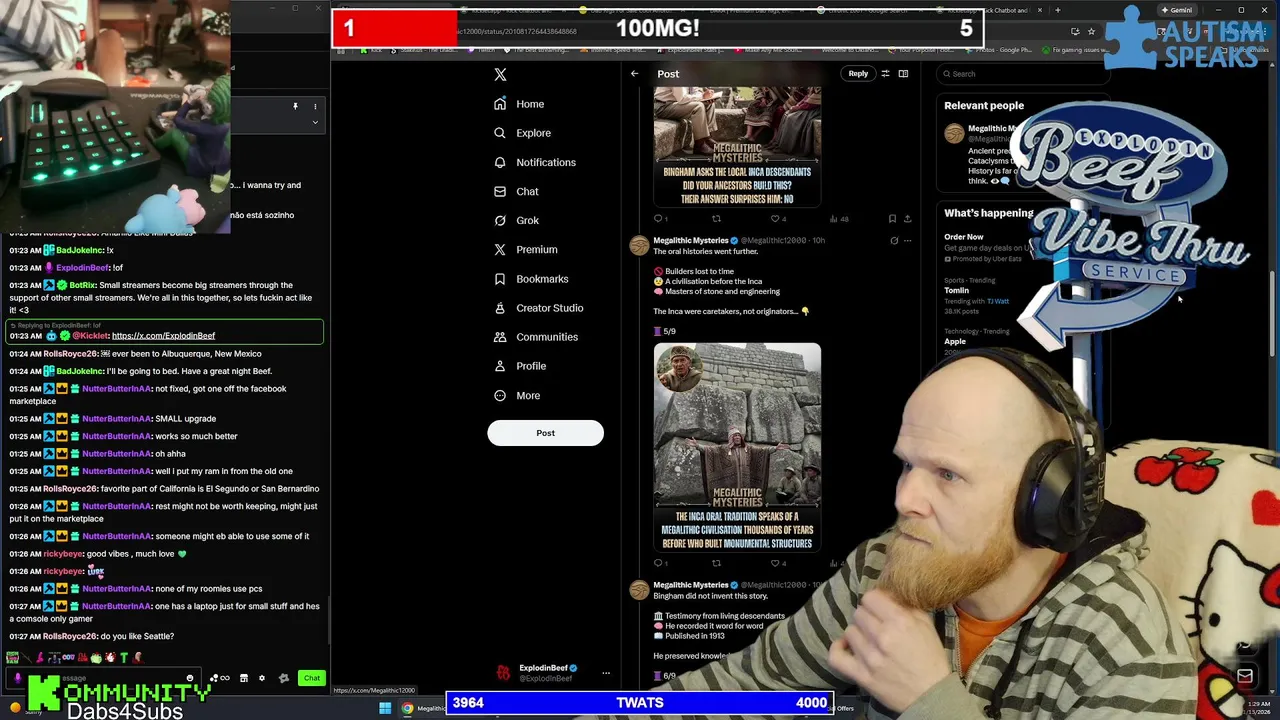Viewport: 1280px width, 720px height.
Task: Open the Inca oral tradition image
Action: click(737, 447)
